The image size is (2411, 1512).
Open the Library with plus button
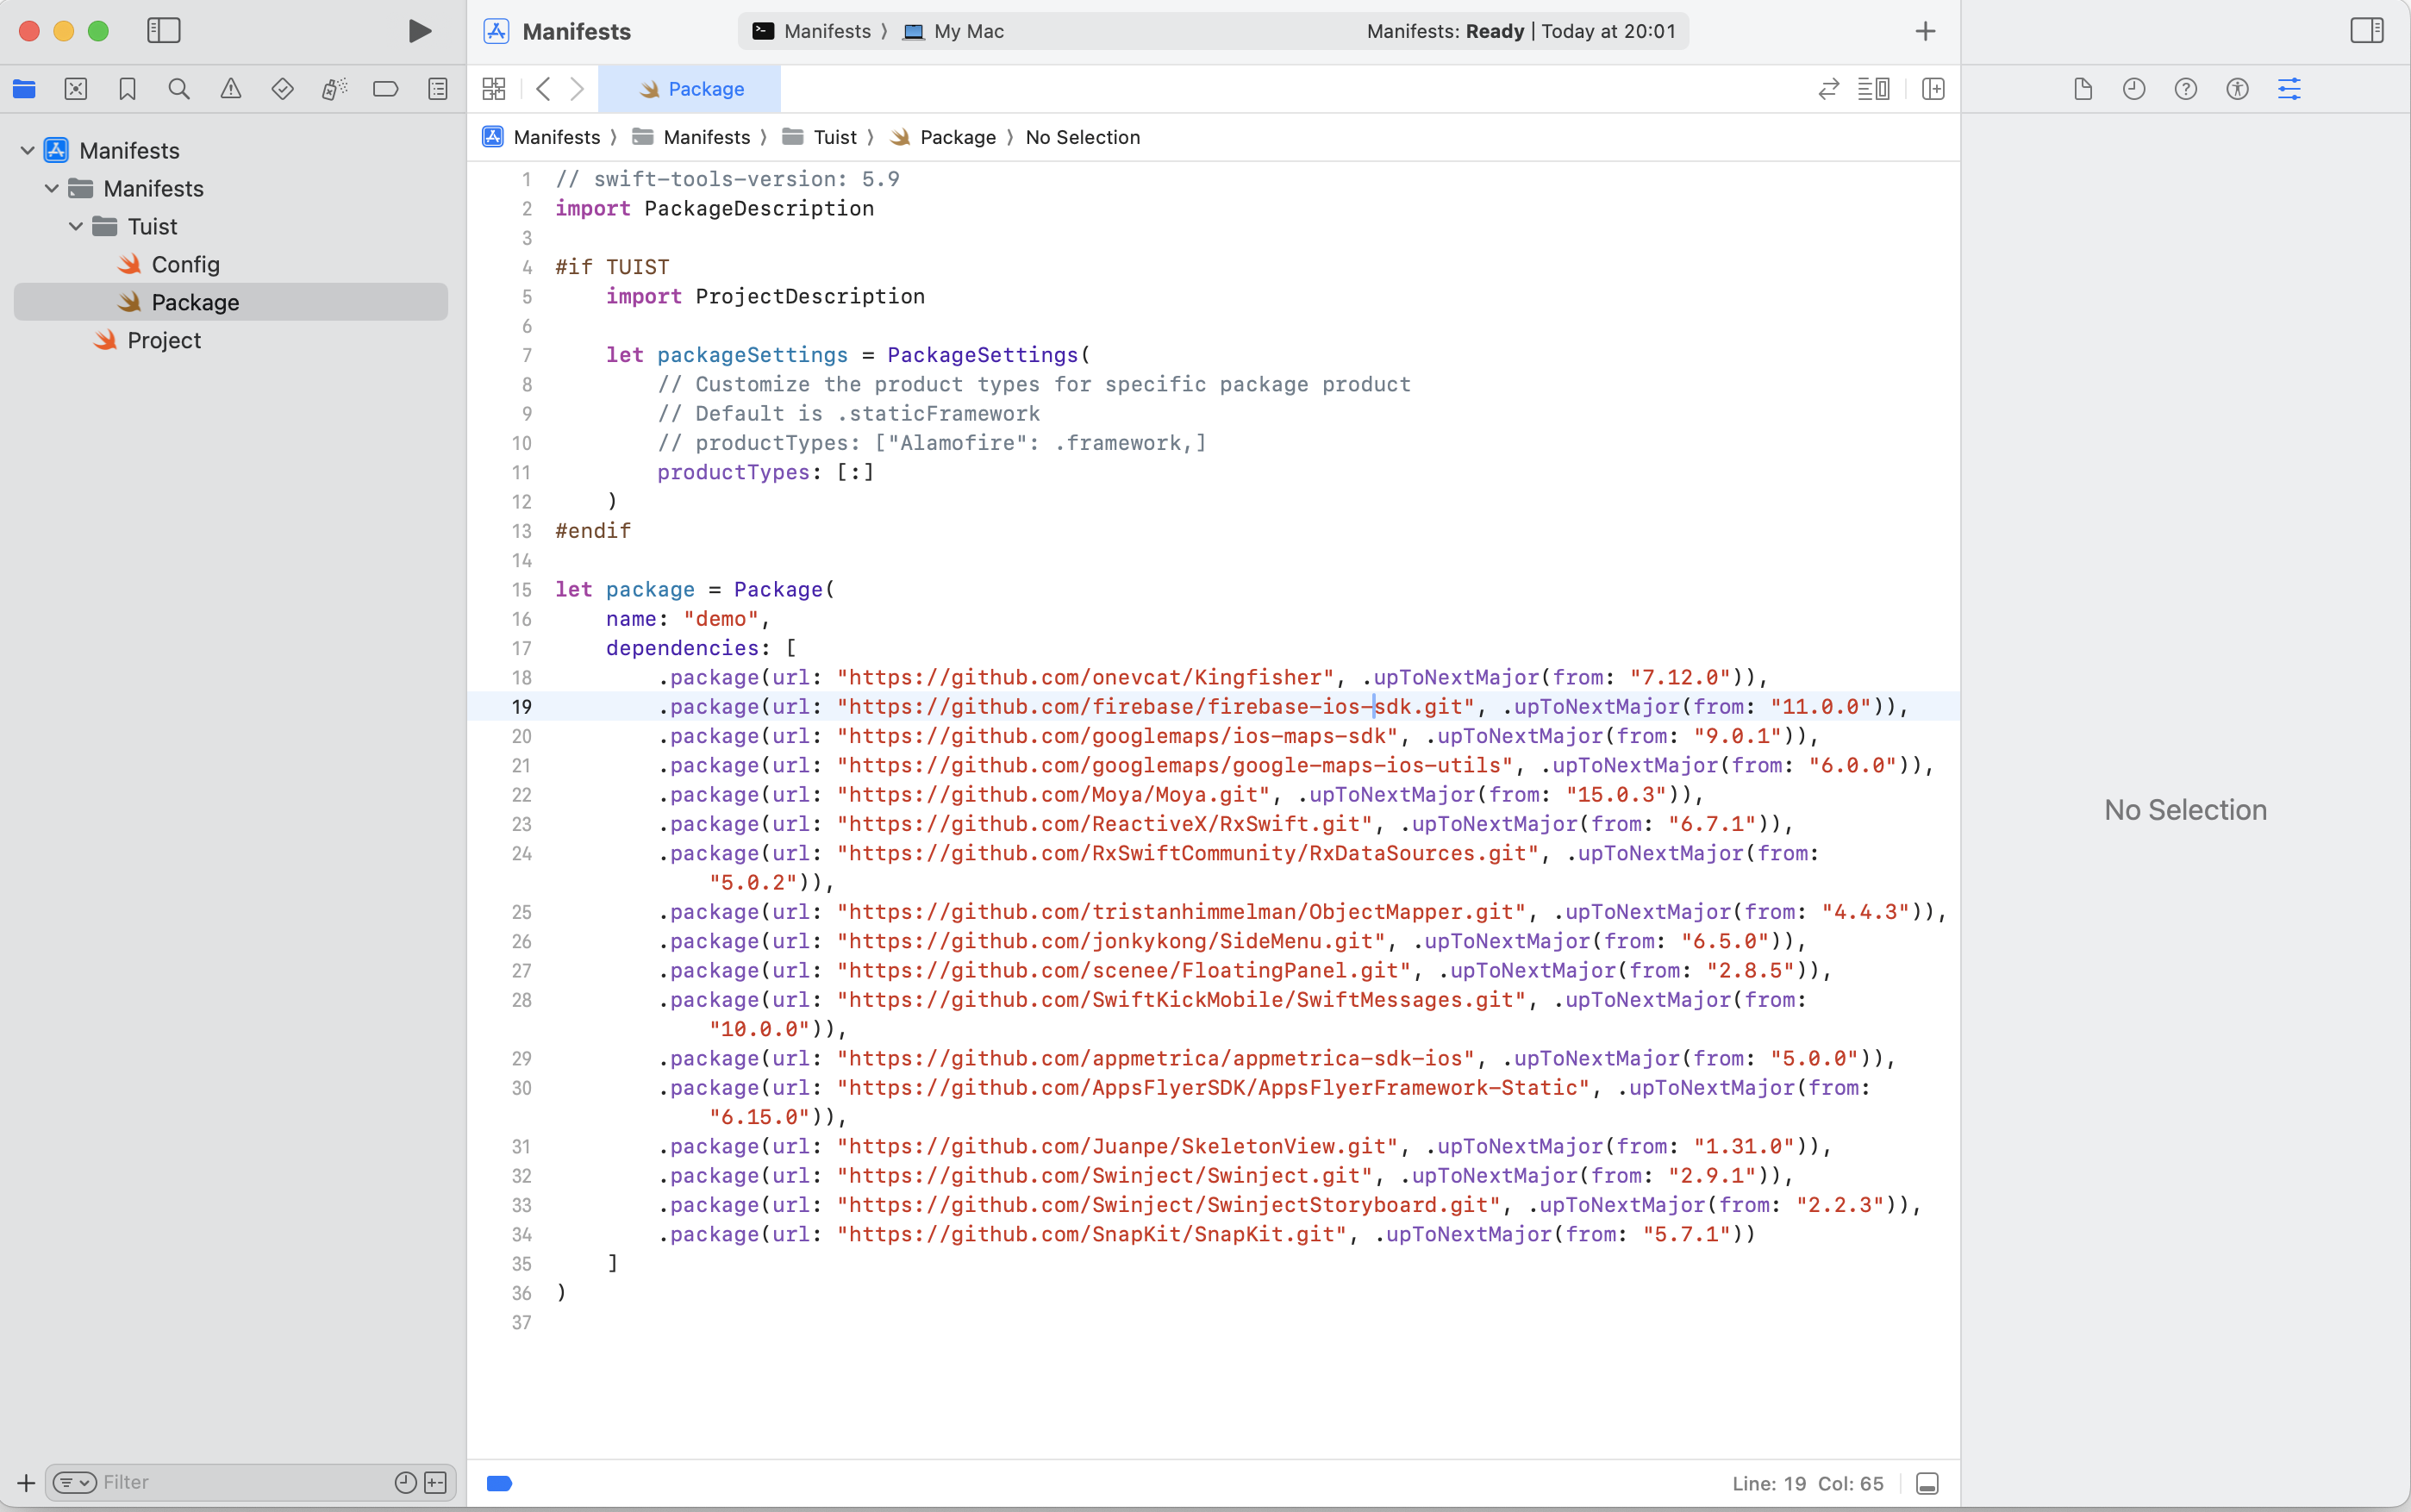[1925, 31]
